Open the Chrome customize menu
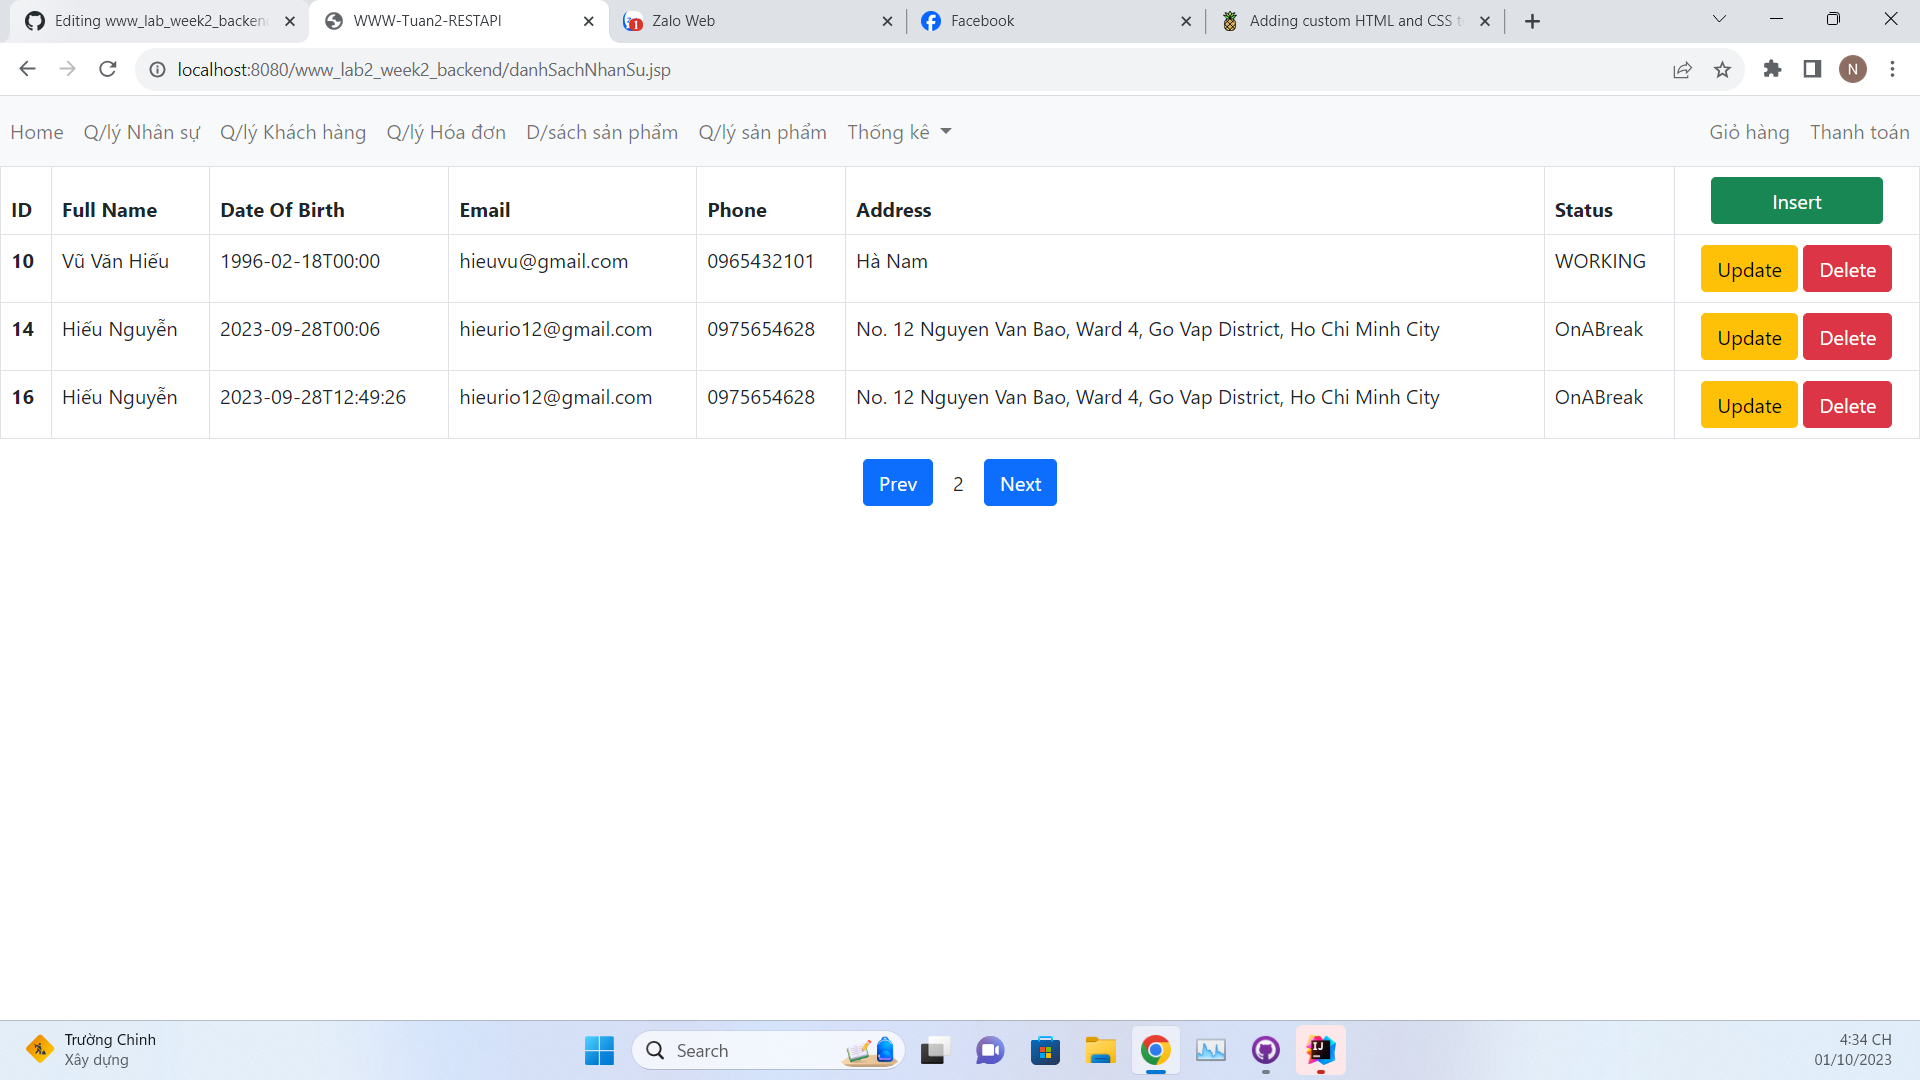Image resolution: width=1920 pixels, height=1080 pixels. tap(1893, 69)
